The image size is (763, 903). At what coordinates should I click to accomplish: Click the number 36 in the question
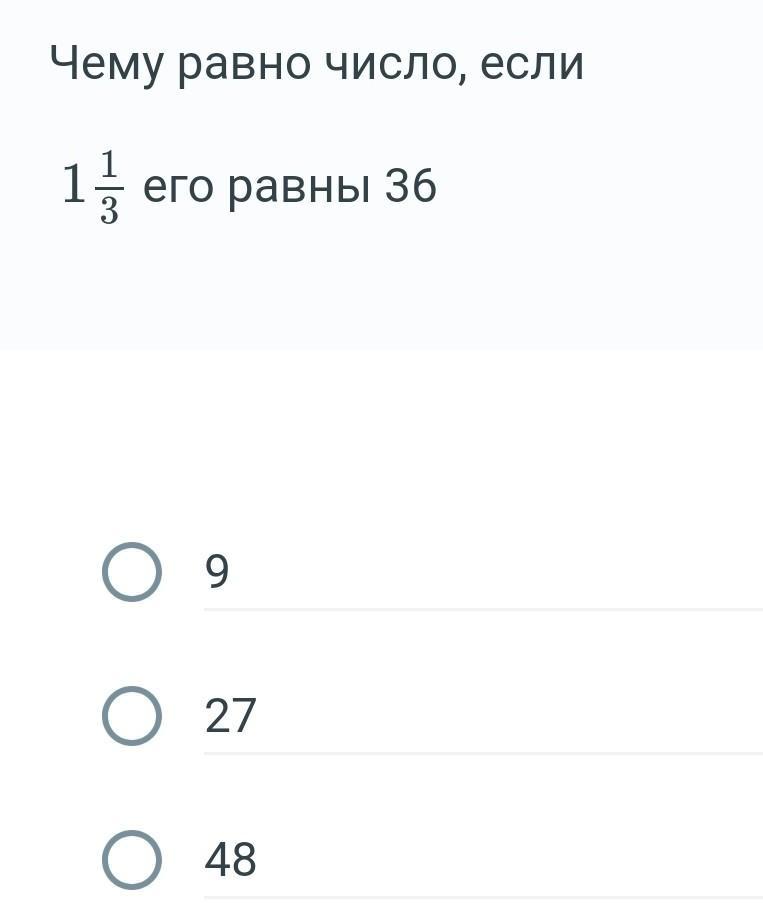(411, 186)
